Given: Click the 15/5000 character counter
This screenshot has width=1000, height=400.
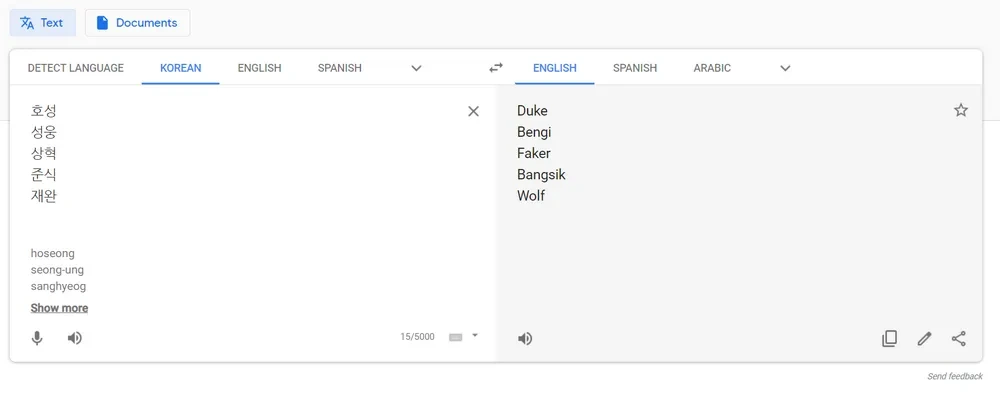Looking at the screenshot, I should 417,337.
